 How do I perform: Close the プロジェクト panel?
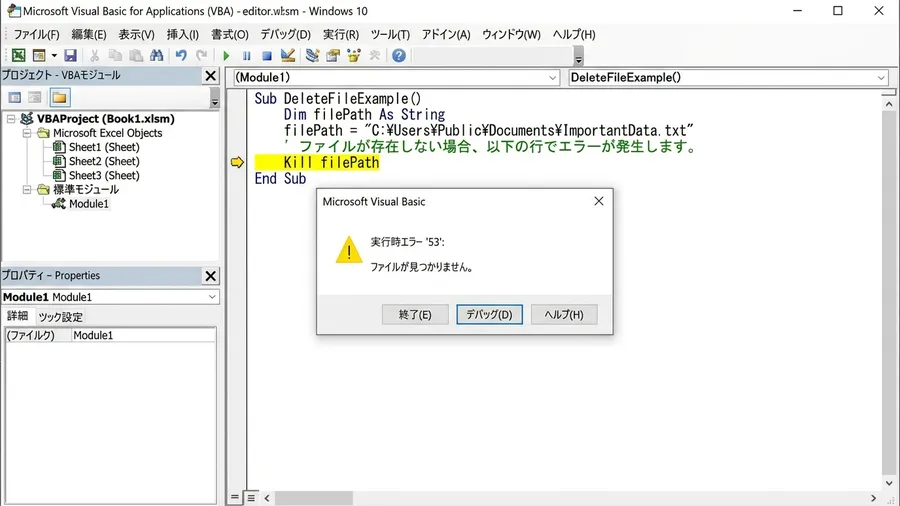pos(211,76)
